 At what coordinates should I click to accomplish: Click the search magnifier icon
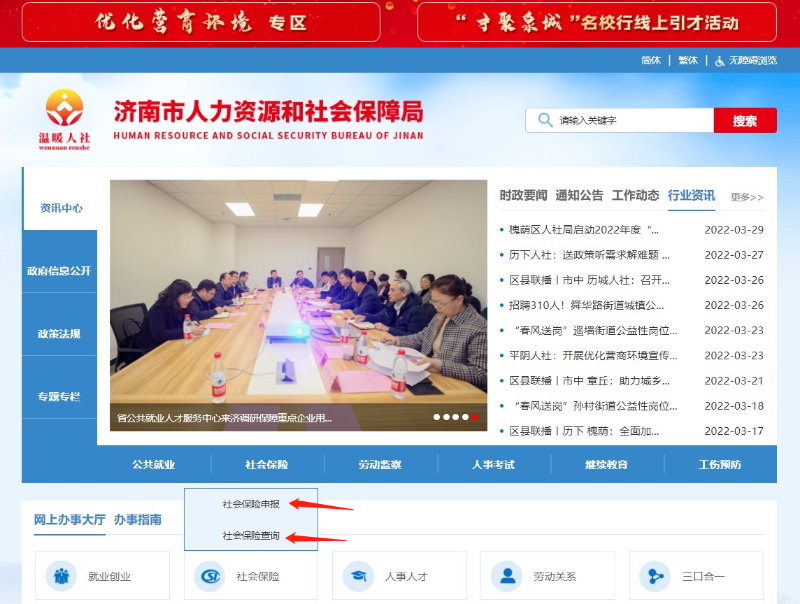coord(545,120)
